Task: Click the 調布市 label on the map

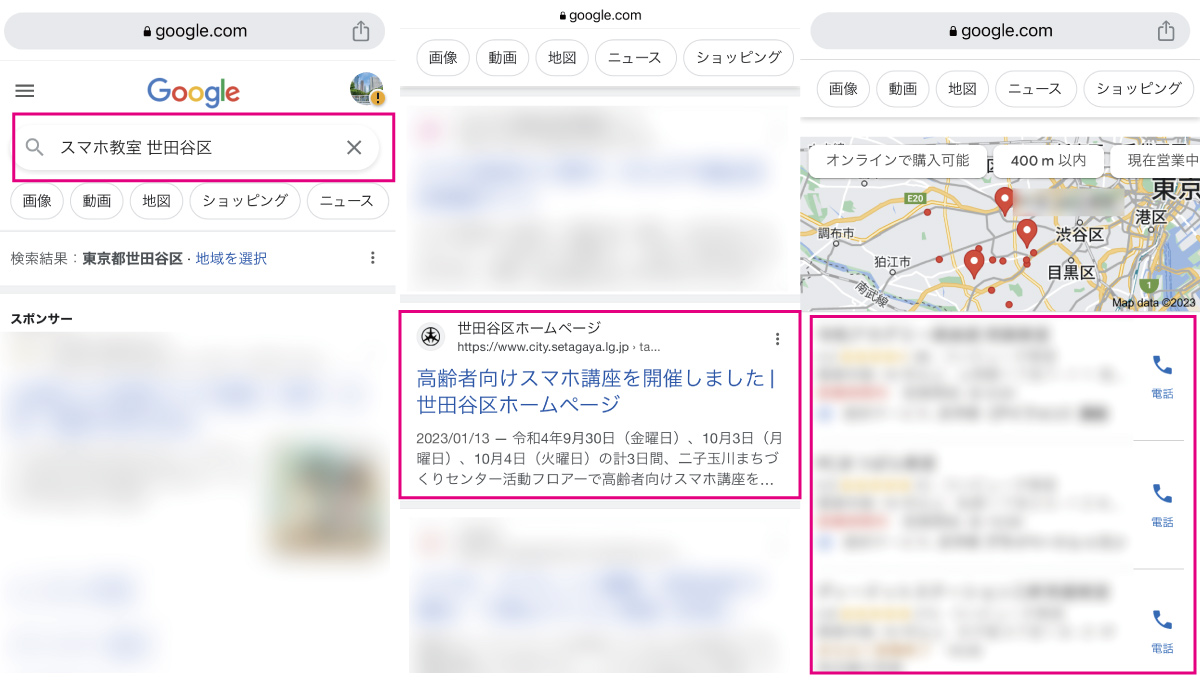Action: (835, 232)
